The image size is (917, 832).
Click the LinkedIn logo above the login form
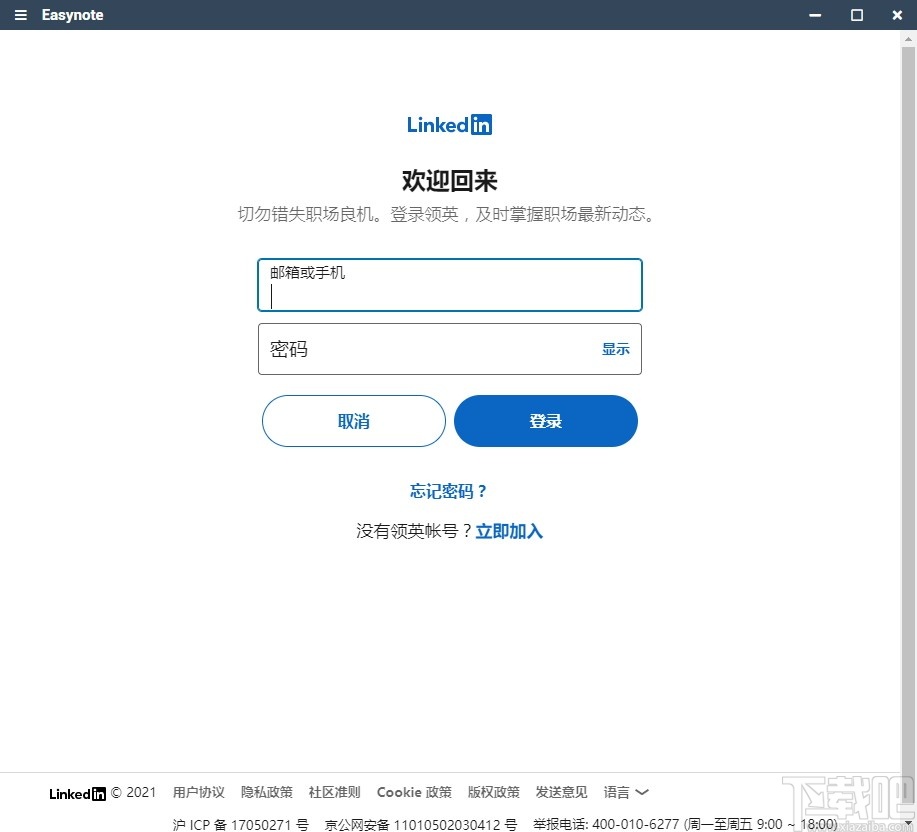pyautogui.click(x=449, y=124)
